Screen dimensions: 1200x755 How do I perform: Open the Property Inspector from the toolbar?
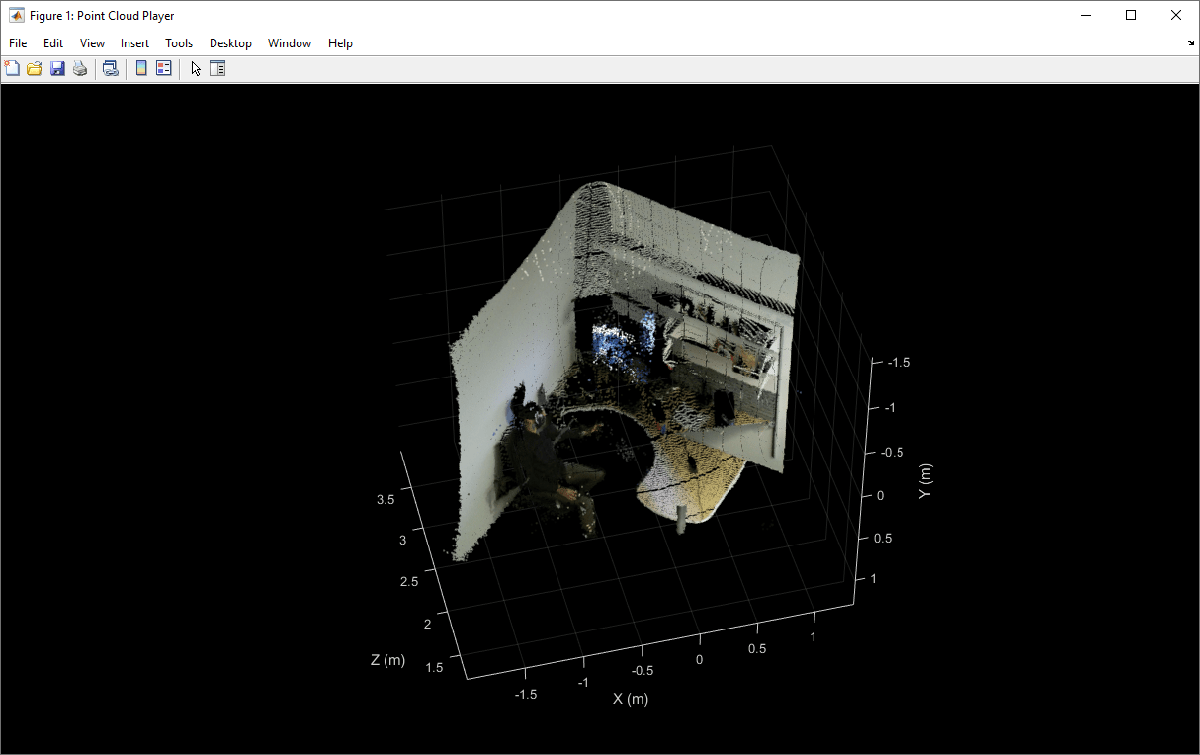pos(217,68)
